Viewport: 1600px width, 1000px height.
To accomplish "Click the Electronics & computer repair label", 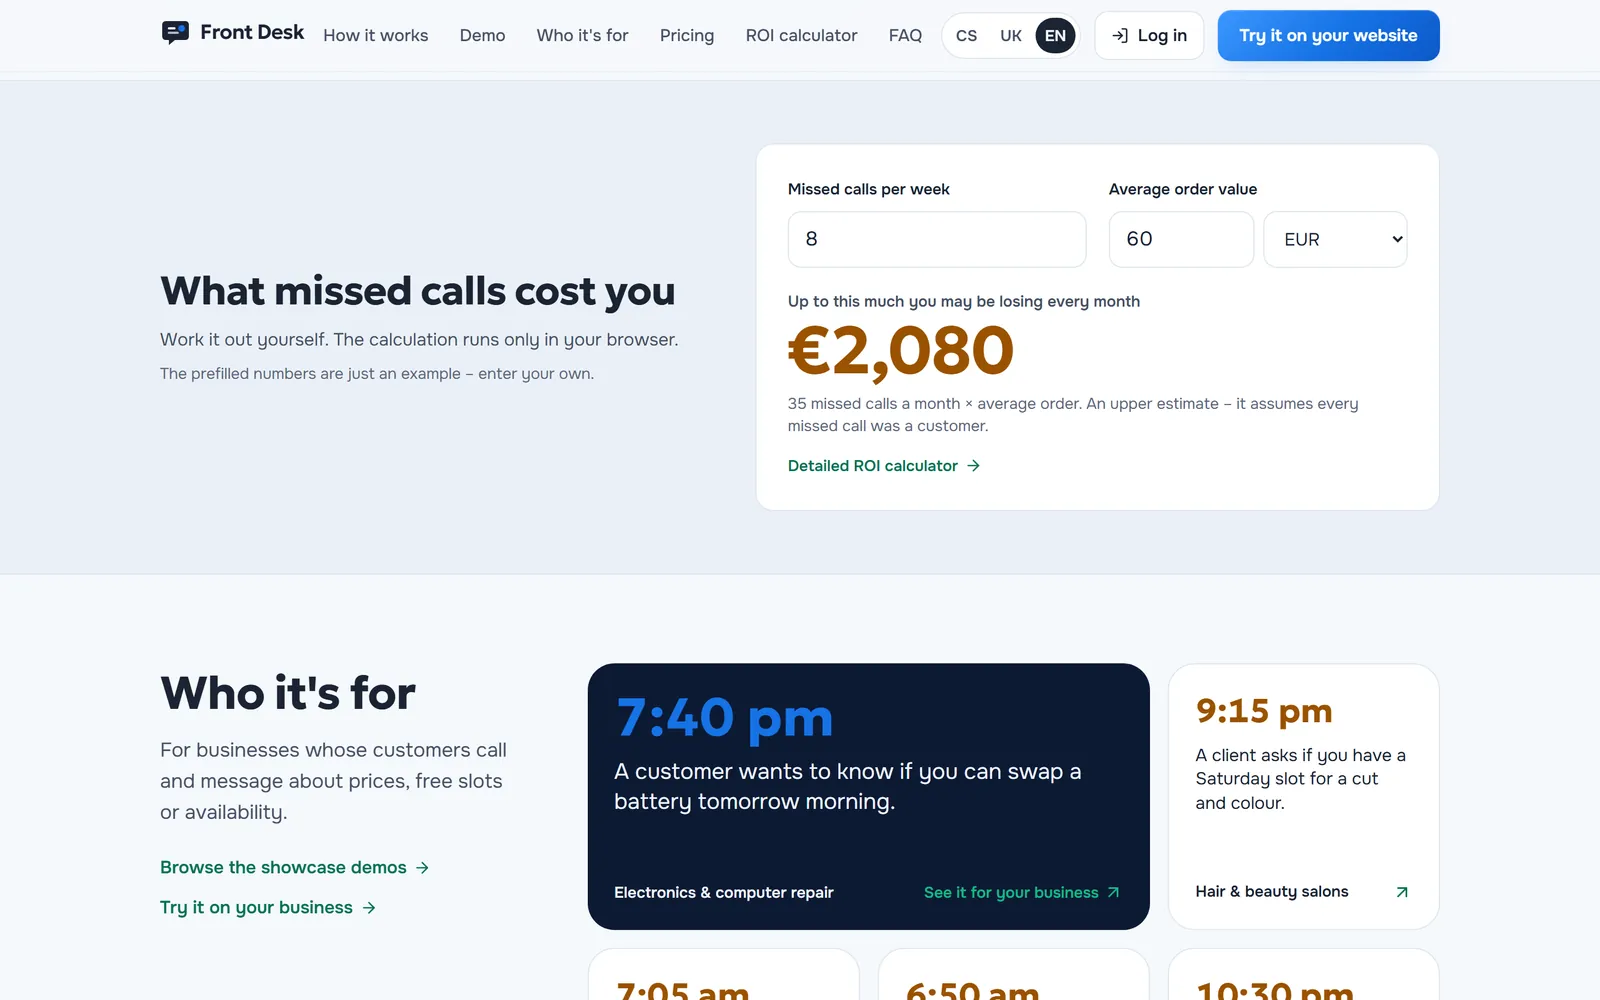I will 724,893.
